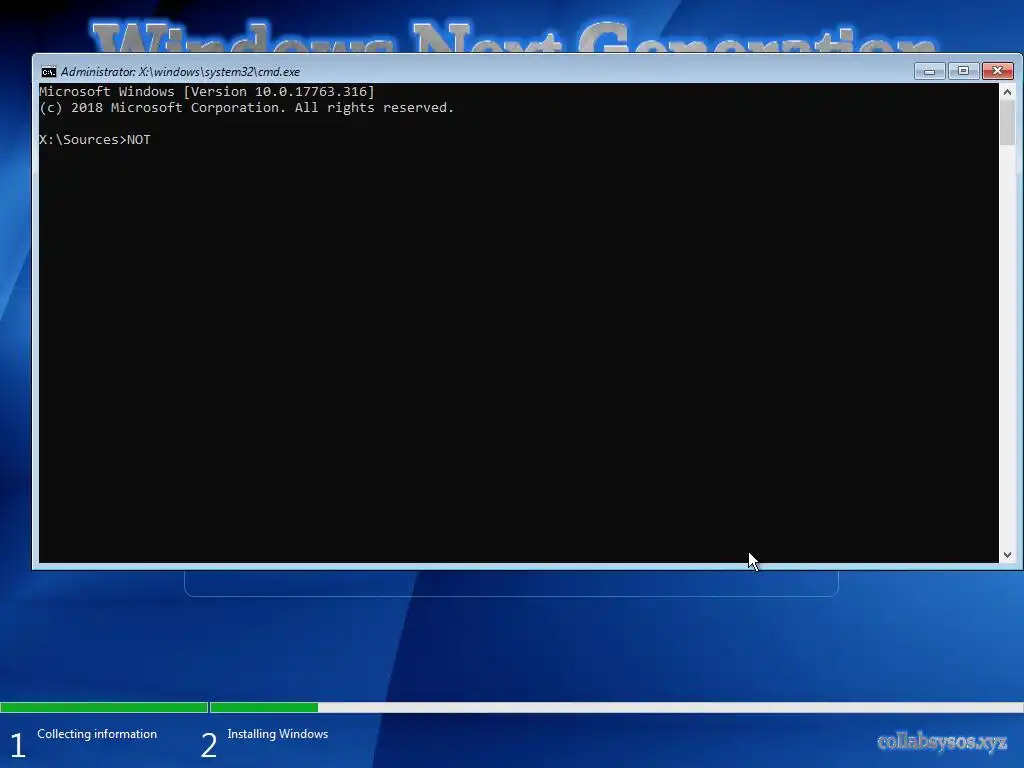The width and height of the screenshot is (1024, 768).
Task: Click the cmd.exe title bar text
Action: (180, 72)
